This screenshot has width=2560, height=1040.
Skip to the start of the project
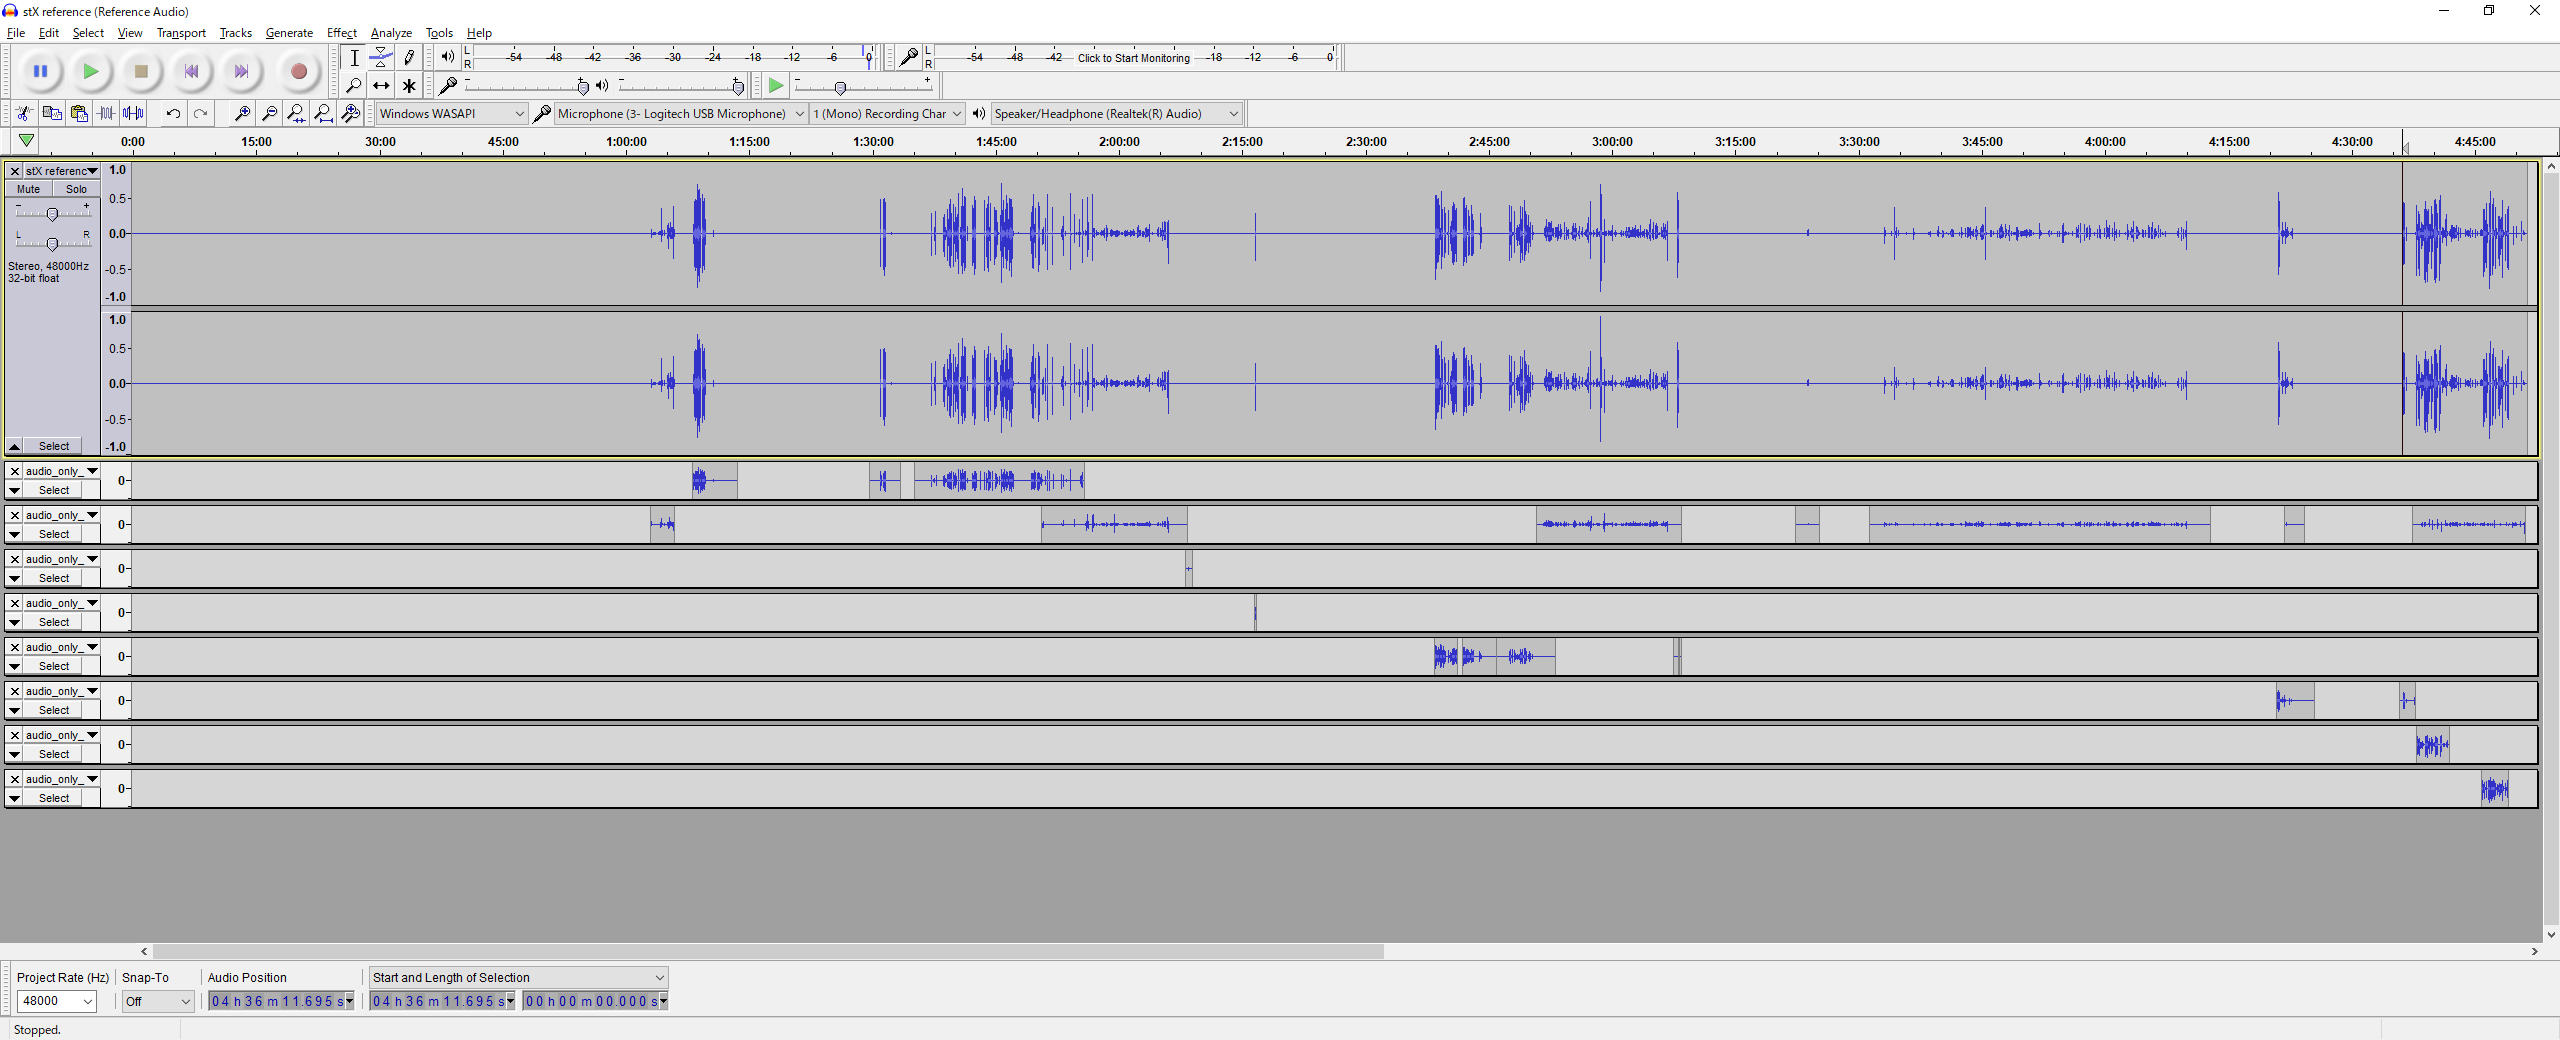pos(191,71)
